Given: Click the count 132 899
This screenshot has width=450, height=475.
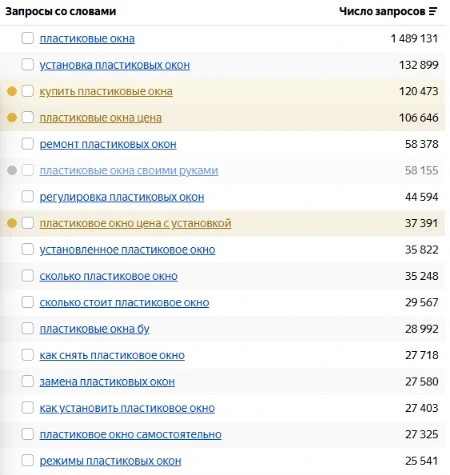Looking at the screenshot, I should tap(419, 65).
